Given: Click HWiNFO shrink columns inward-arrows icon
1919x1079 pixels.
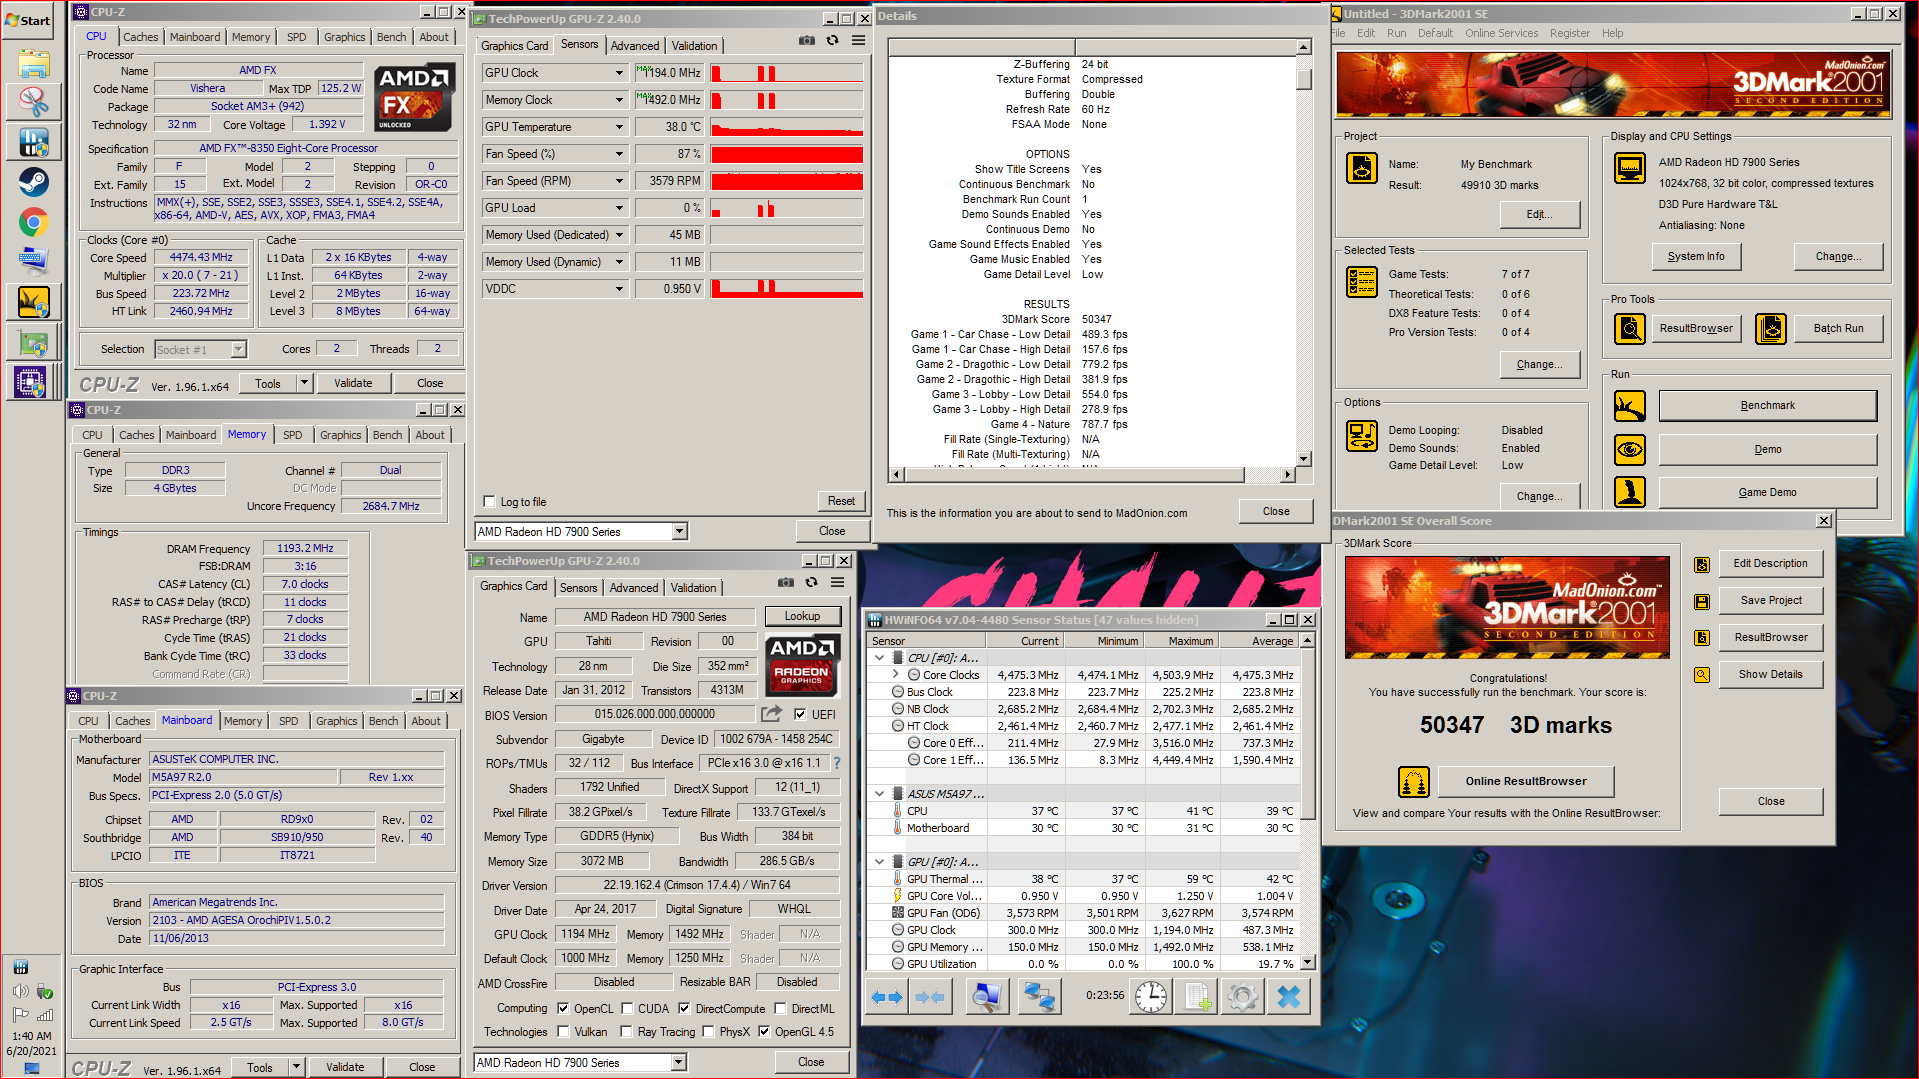Looking at the screenshot, I should pyautogui.click(x=929, y=997).
